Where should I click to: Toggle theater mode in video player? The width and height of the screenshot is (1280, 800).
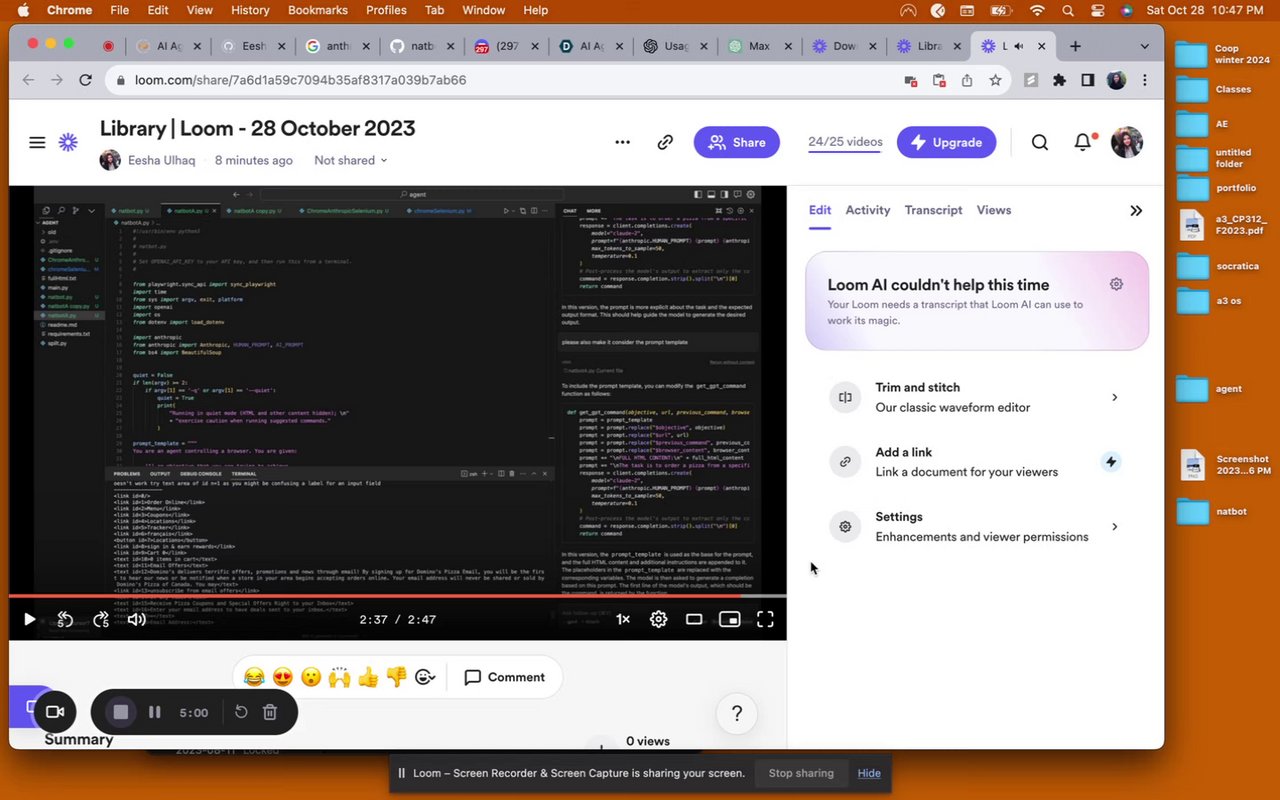694,619
